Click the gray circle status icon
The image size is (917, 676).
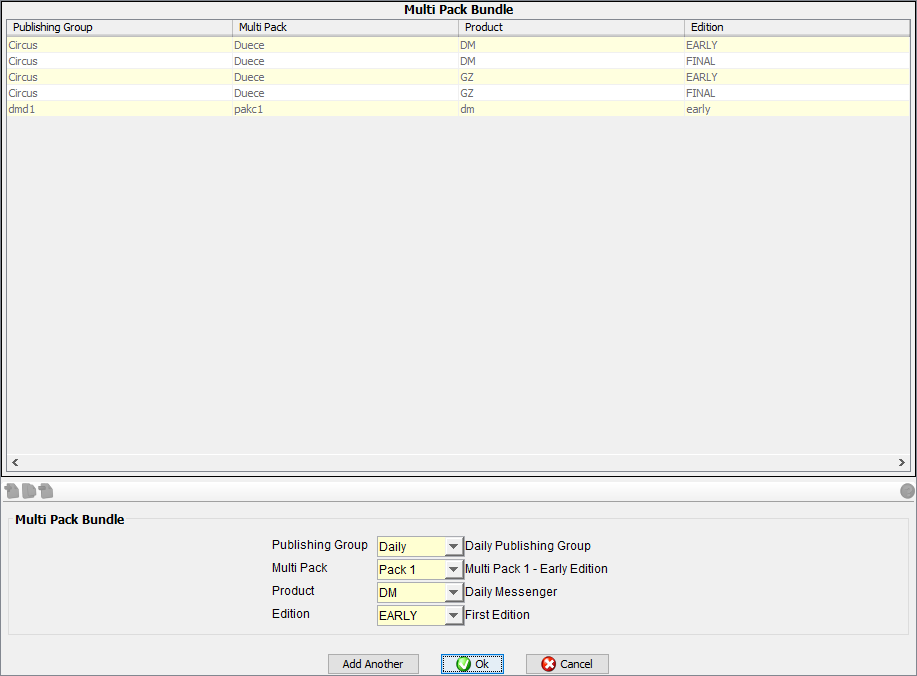pyautogui.click(x=907, y=491)
